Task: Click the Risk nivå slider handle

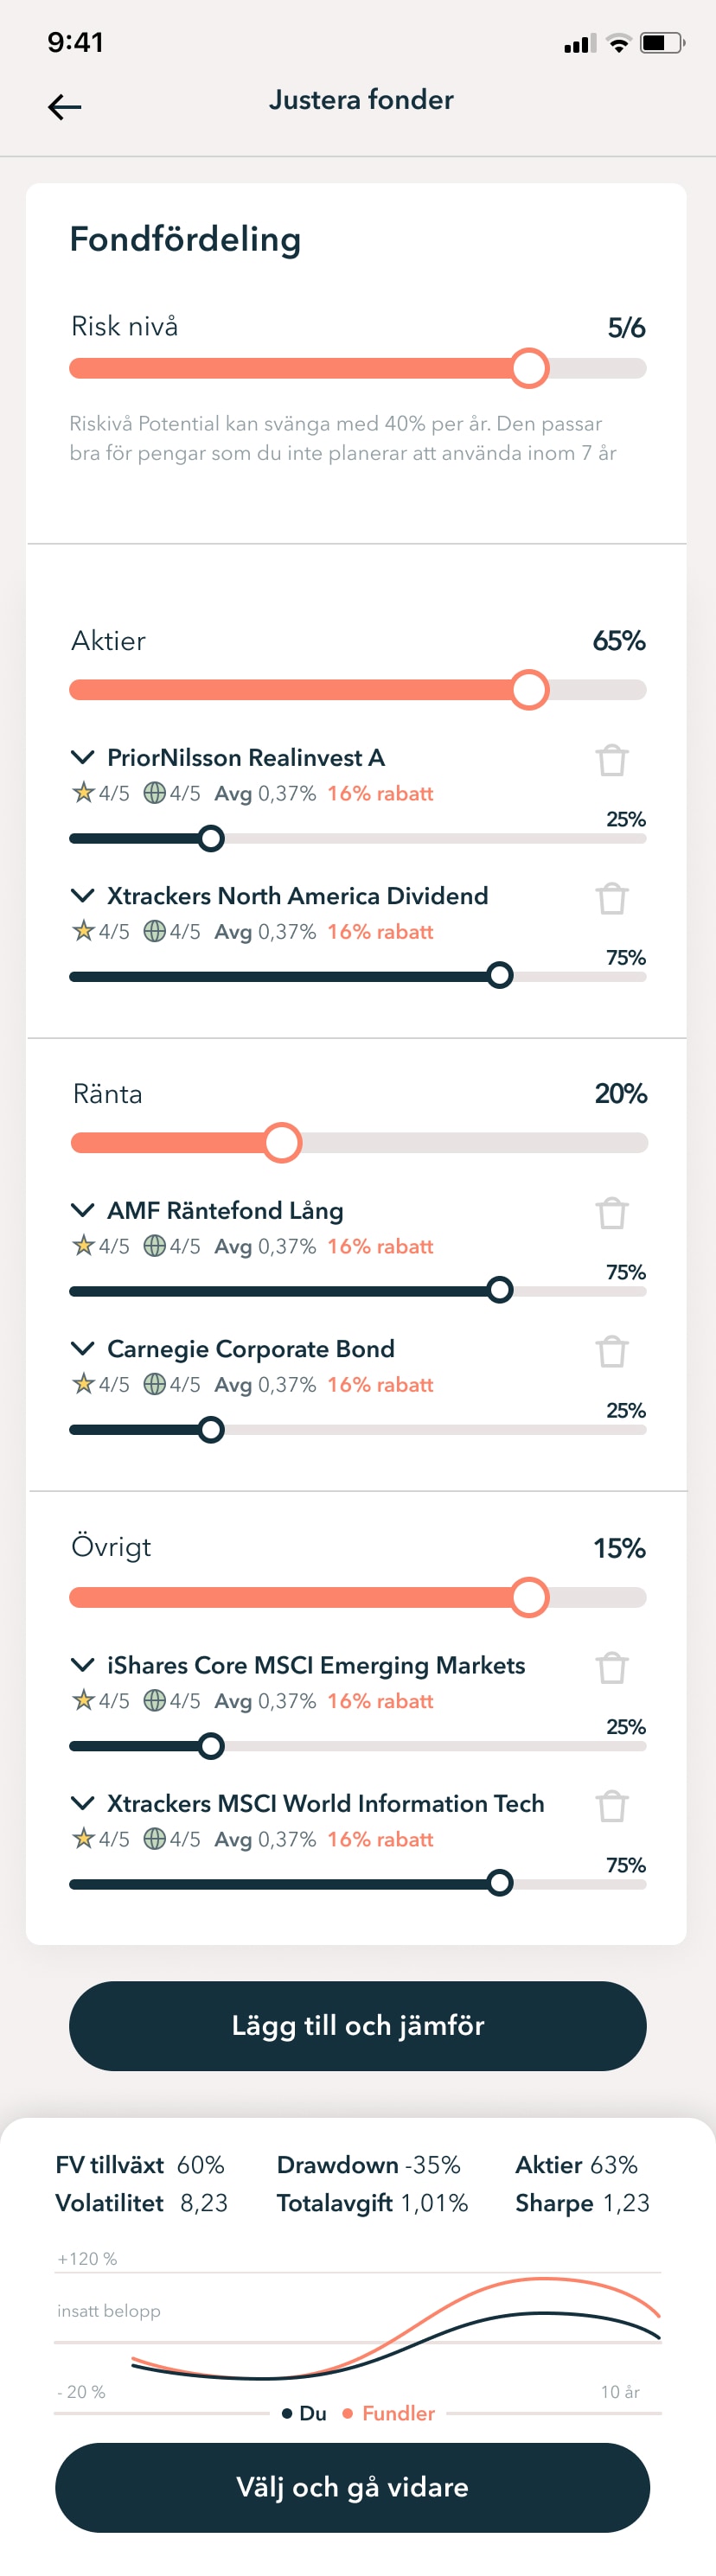Action: (x=529, y=368)
